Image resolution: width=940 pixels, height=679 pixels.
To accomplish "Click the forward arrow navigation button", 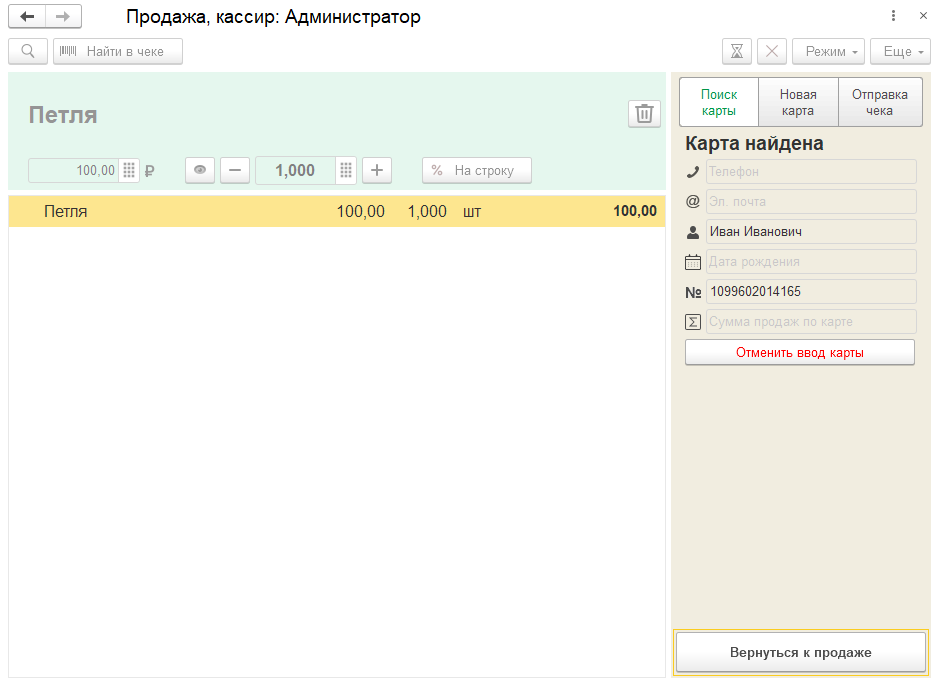I will (63, 17).
